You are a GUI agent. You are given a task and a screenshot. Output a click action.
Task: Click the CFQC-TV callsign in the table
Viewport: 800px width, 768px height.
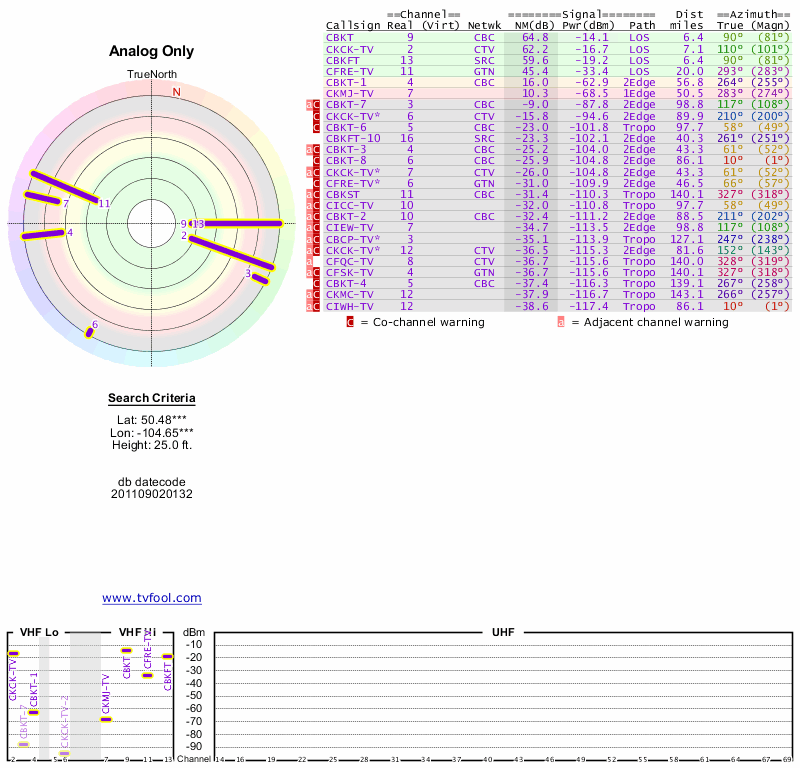[x=349, y=261]
